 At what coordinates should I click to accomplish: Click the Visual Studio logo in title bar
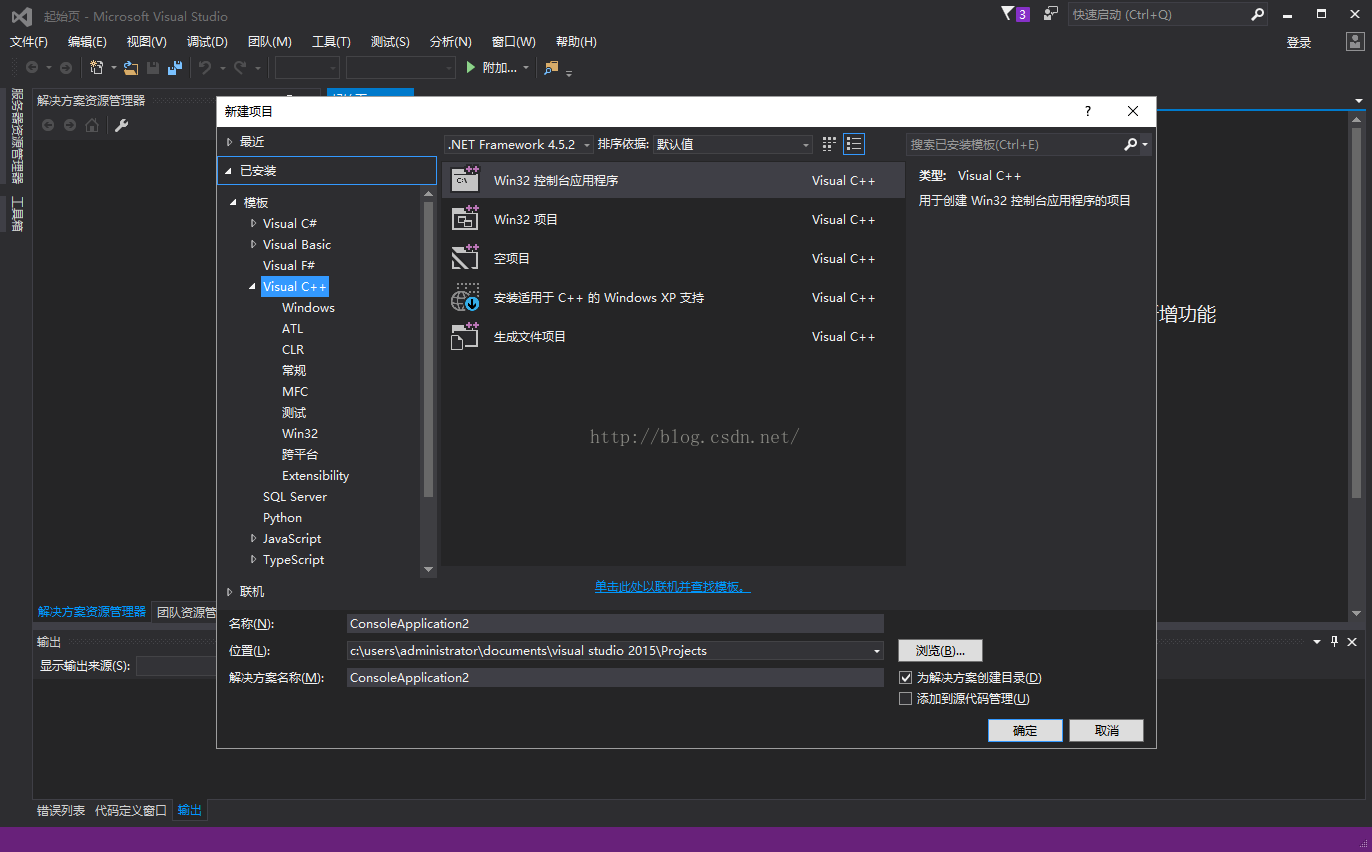(21, 15)
